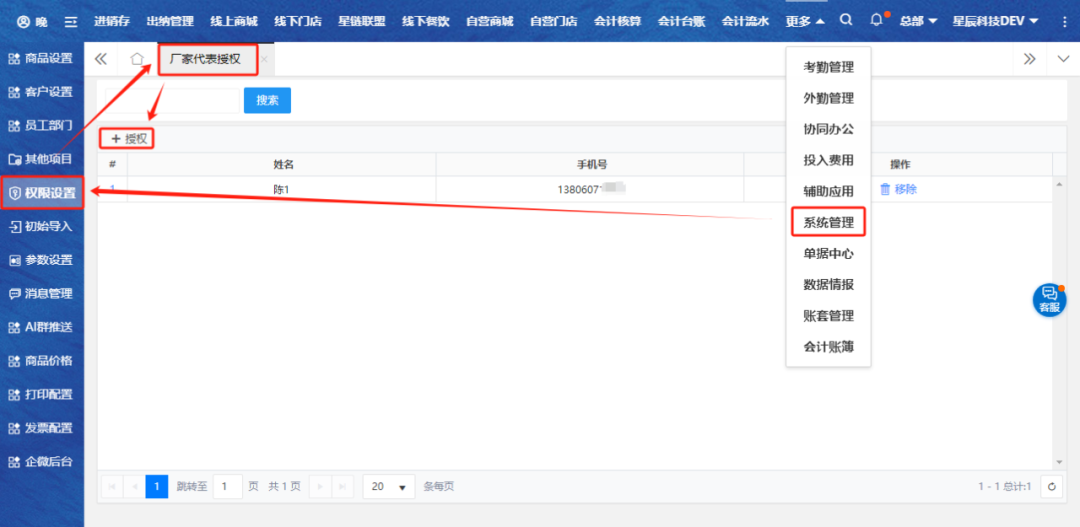Open the 20 rows-per-page dropdown

point(388,486)
